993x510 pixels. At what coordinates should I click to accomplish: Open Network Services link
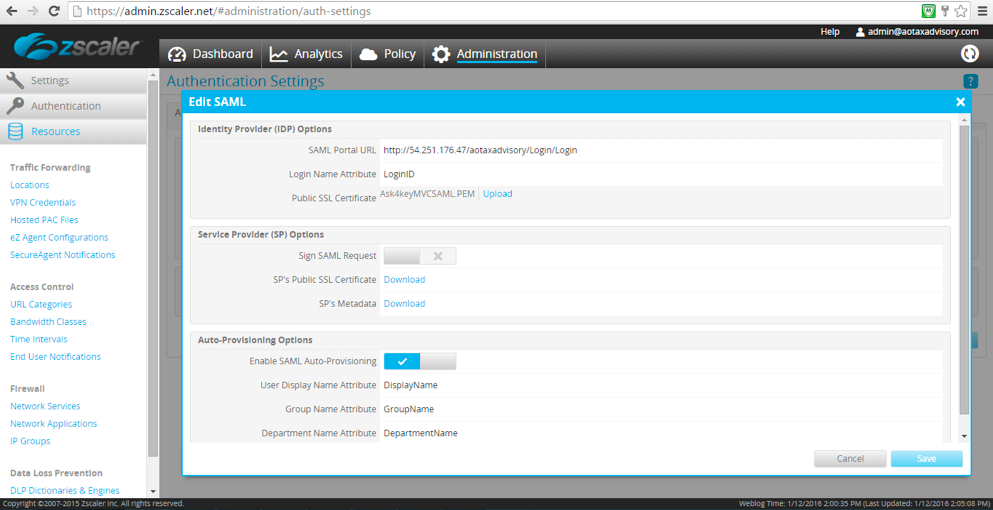pos(45,406)
